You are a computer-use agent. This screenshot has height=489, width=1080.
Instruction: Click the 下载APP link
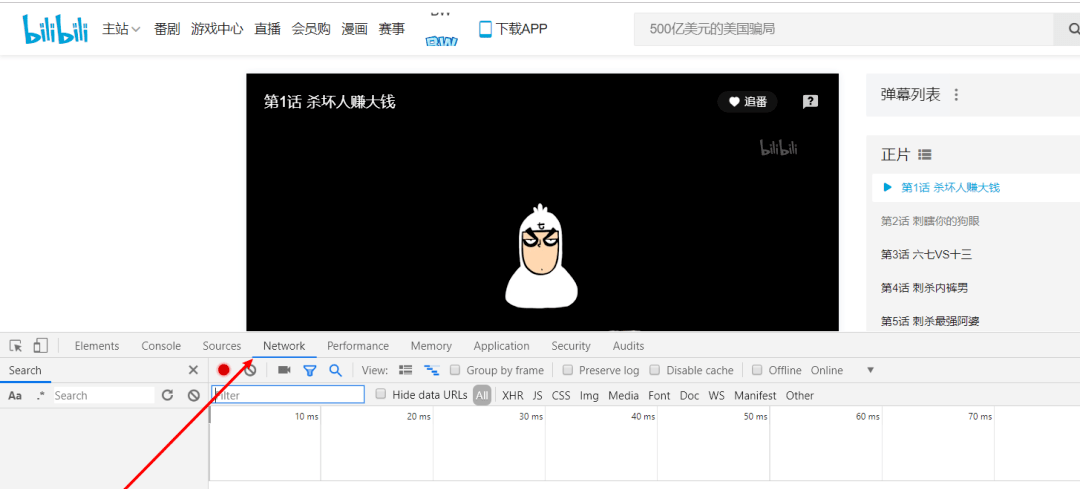tap(521, 29)
